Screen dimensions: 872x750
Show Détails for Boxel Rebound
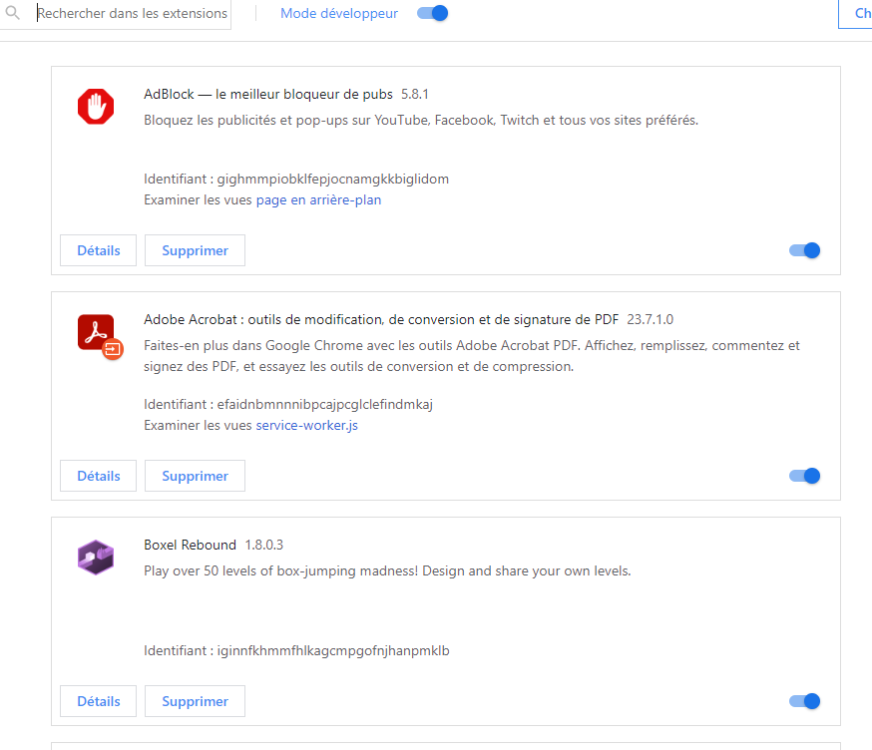(x=98, y=701)
